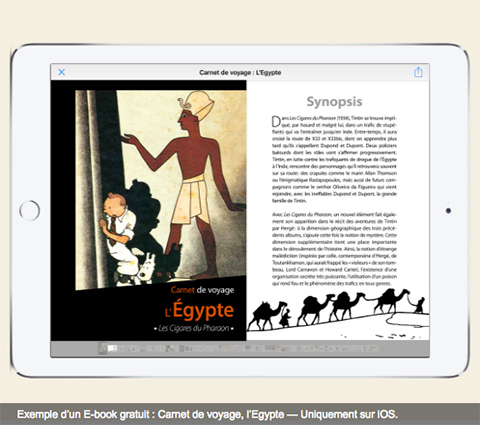The width and height of the screenshot is (480, 425).
Task: Select the second white page thumbnail
Action: pyautogui.click(x=112, y=348)
